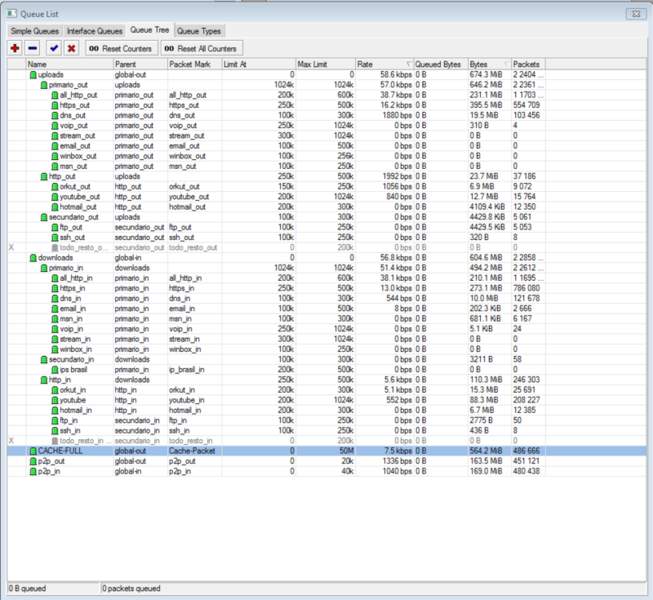653x600 pixels.
Task: Click the minus Remove queue button
Action: pyautogui.click(x=32, y=48)
